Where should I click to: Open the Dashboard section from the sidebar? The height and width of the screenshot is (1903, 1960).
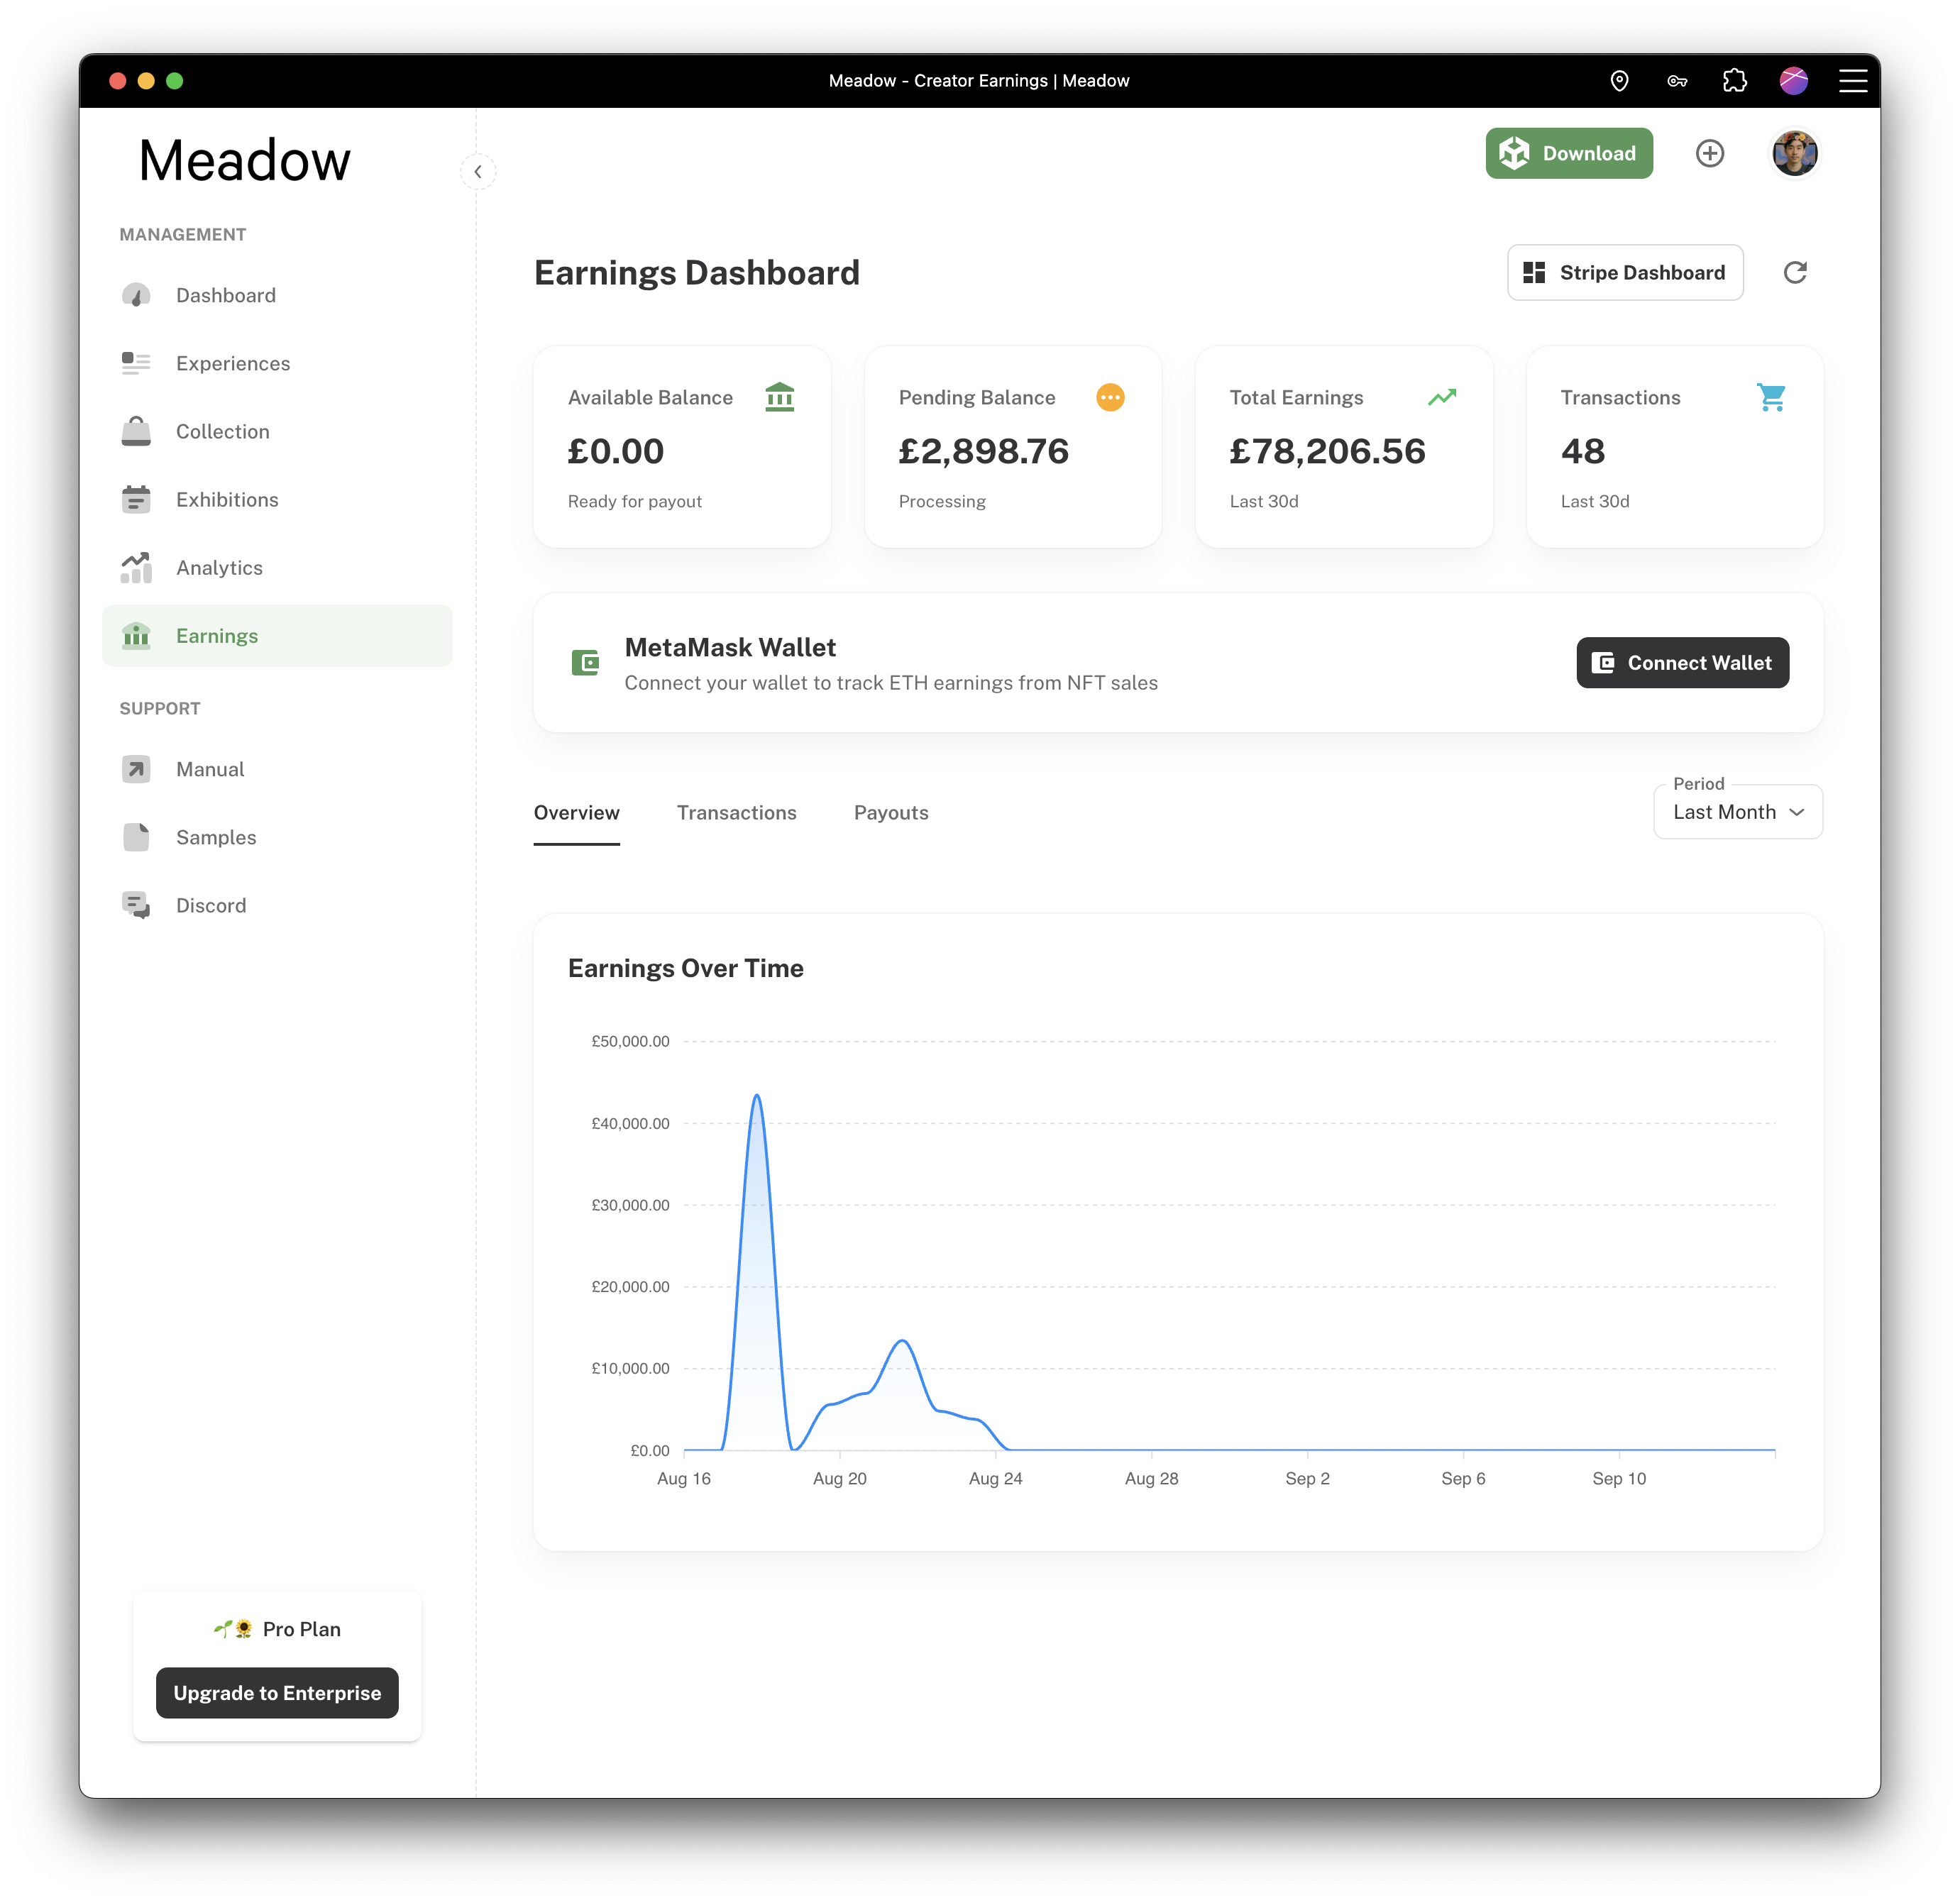tap(225, 295)
